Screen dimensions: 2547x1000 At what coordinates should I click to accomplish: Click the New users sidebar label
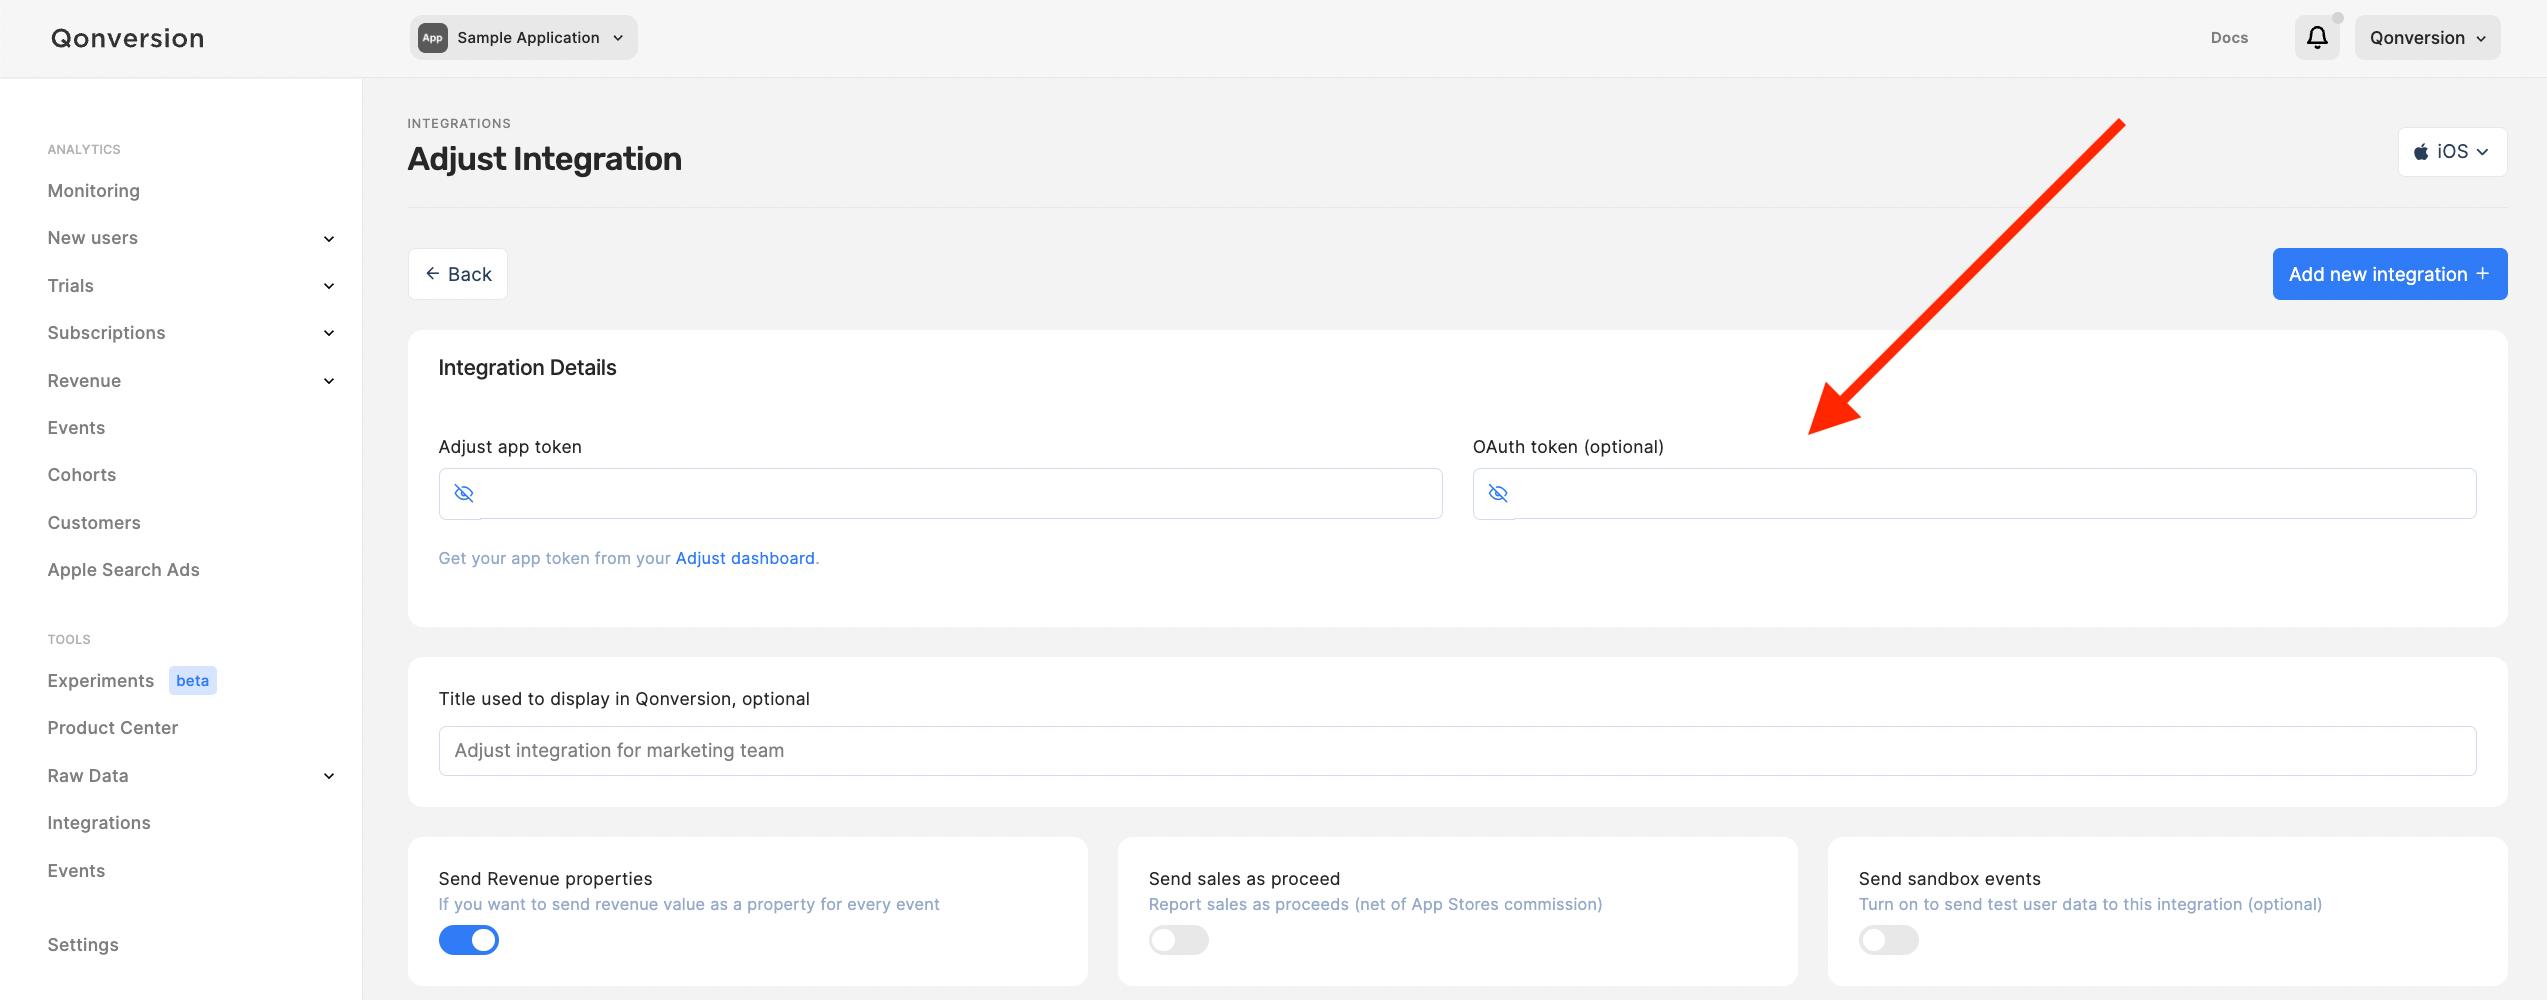[x=93, y=238]
